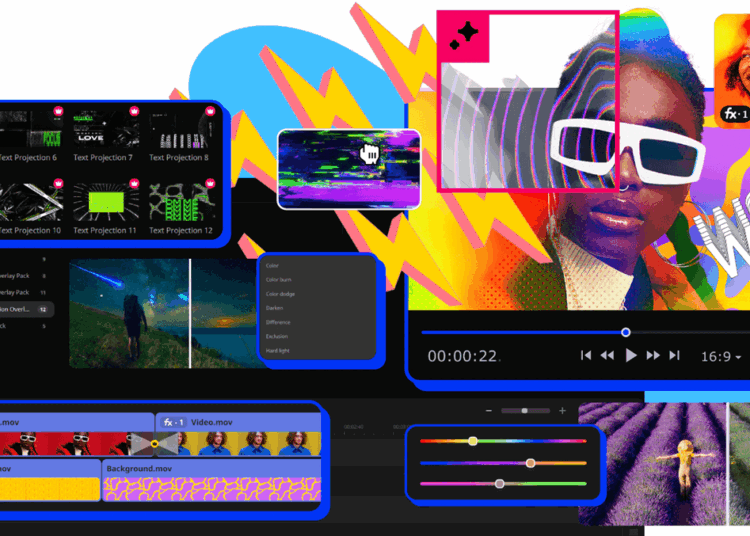The image size is (750, 536).
Task: Click the timeline zoom slider handle
Action: coord(525,411)
